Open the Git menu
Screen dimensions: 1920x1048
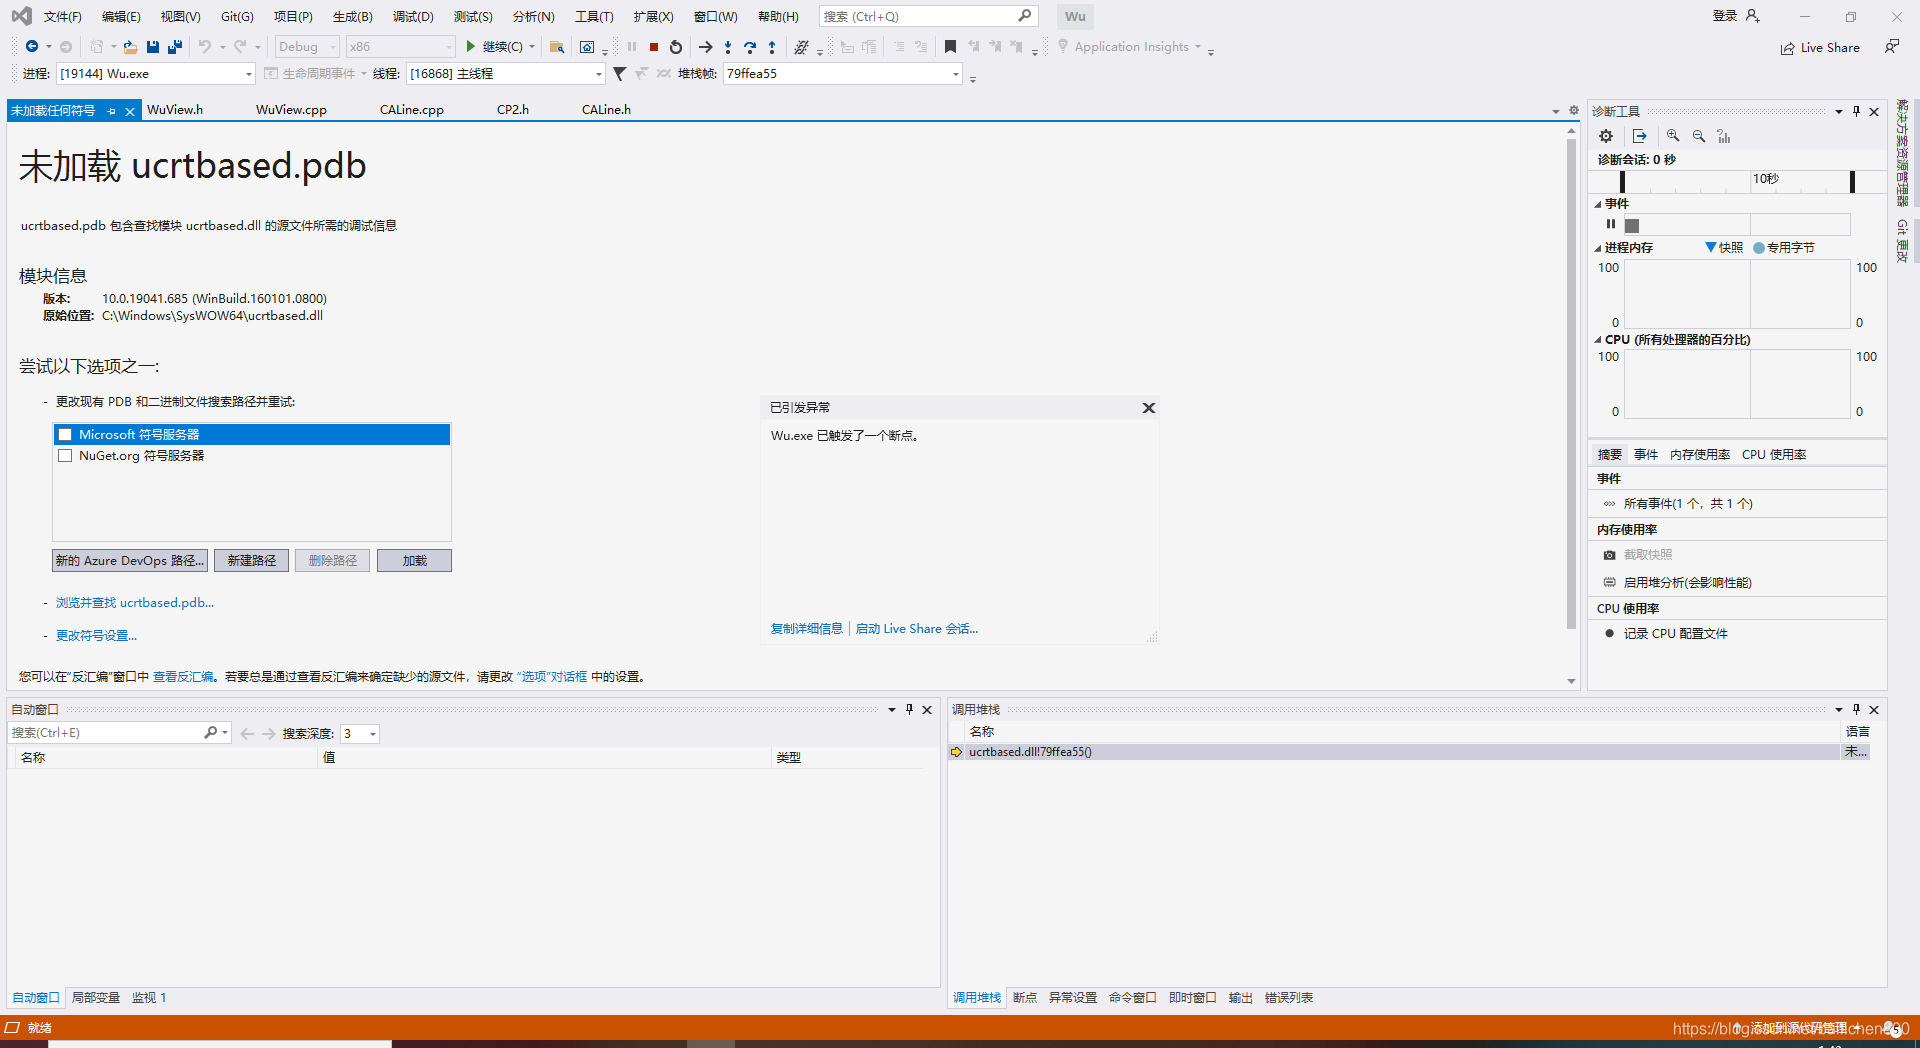tap(237, 17)
